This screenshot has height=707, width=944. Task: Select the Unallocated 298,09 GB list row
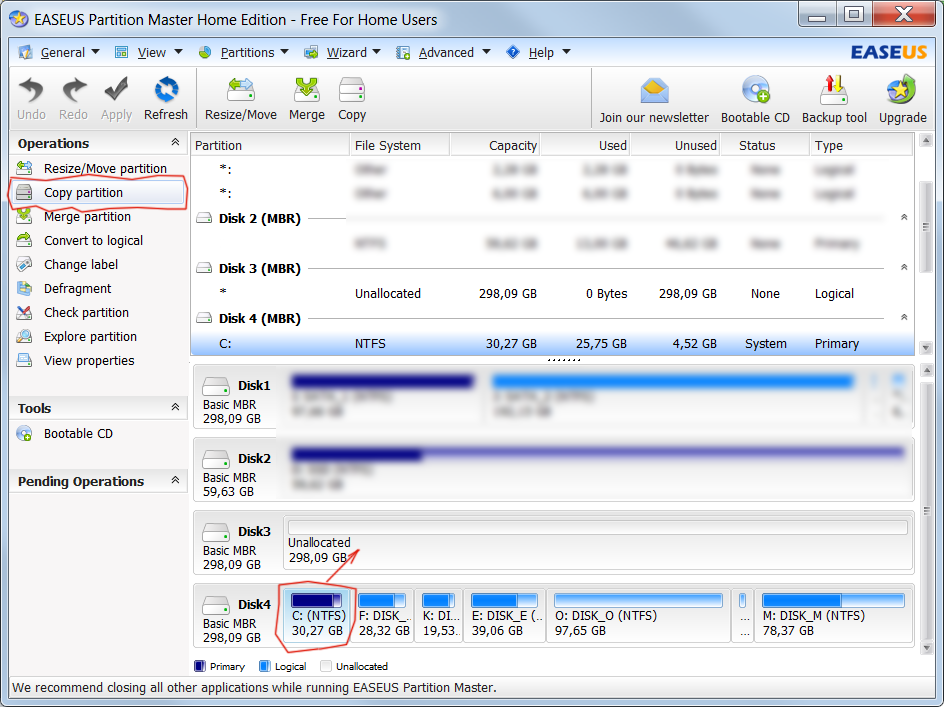click(552, 294)
